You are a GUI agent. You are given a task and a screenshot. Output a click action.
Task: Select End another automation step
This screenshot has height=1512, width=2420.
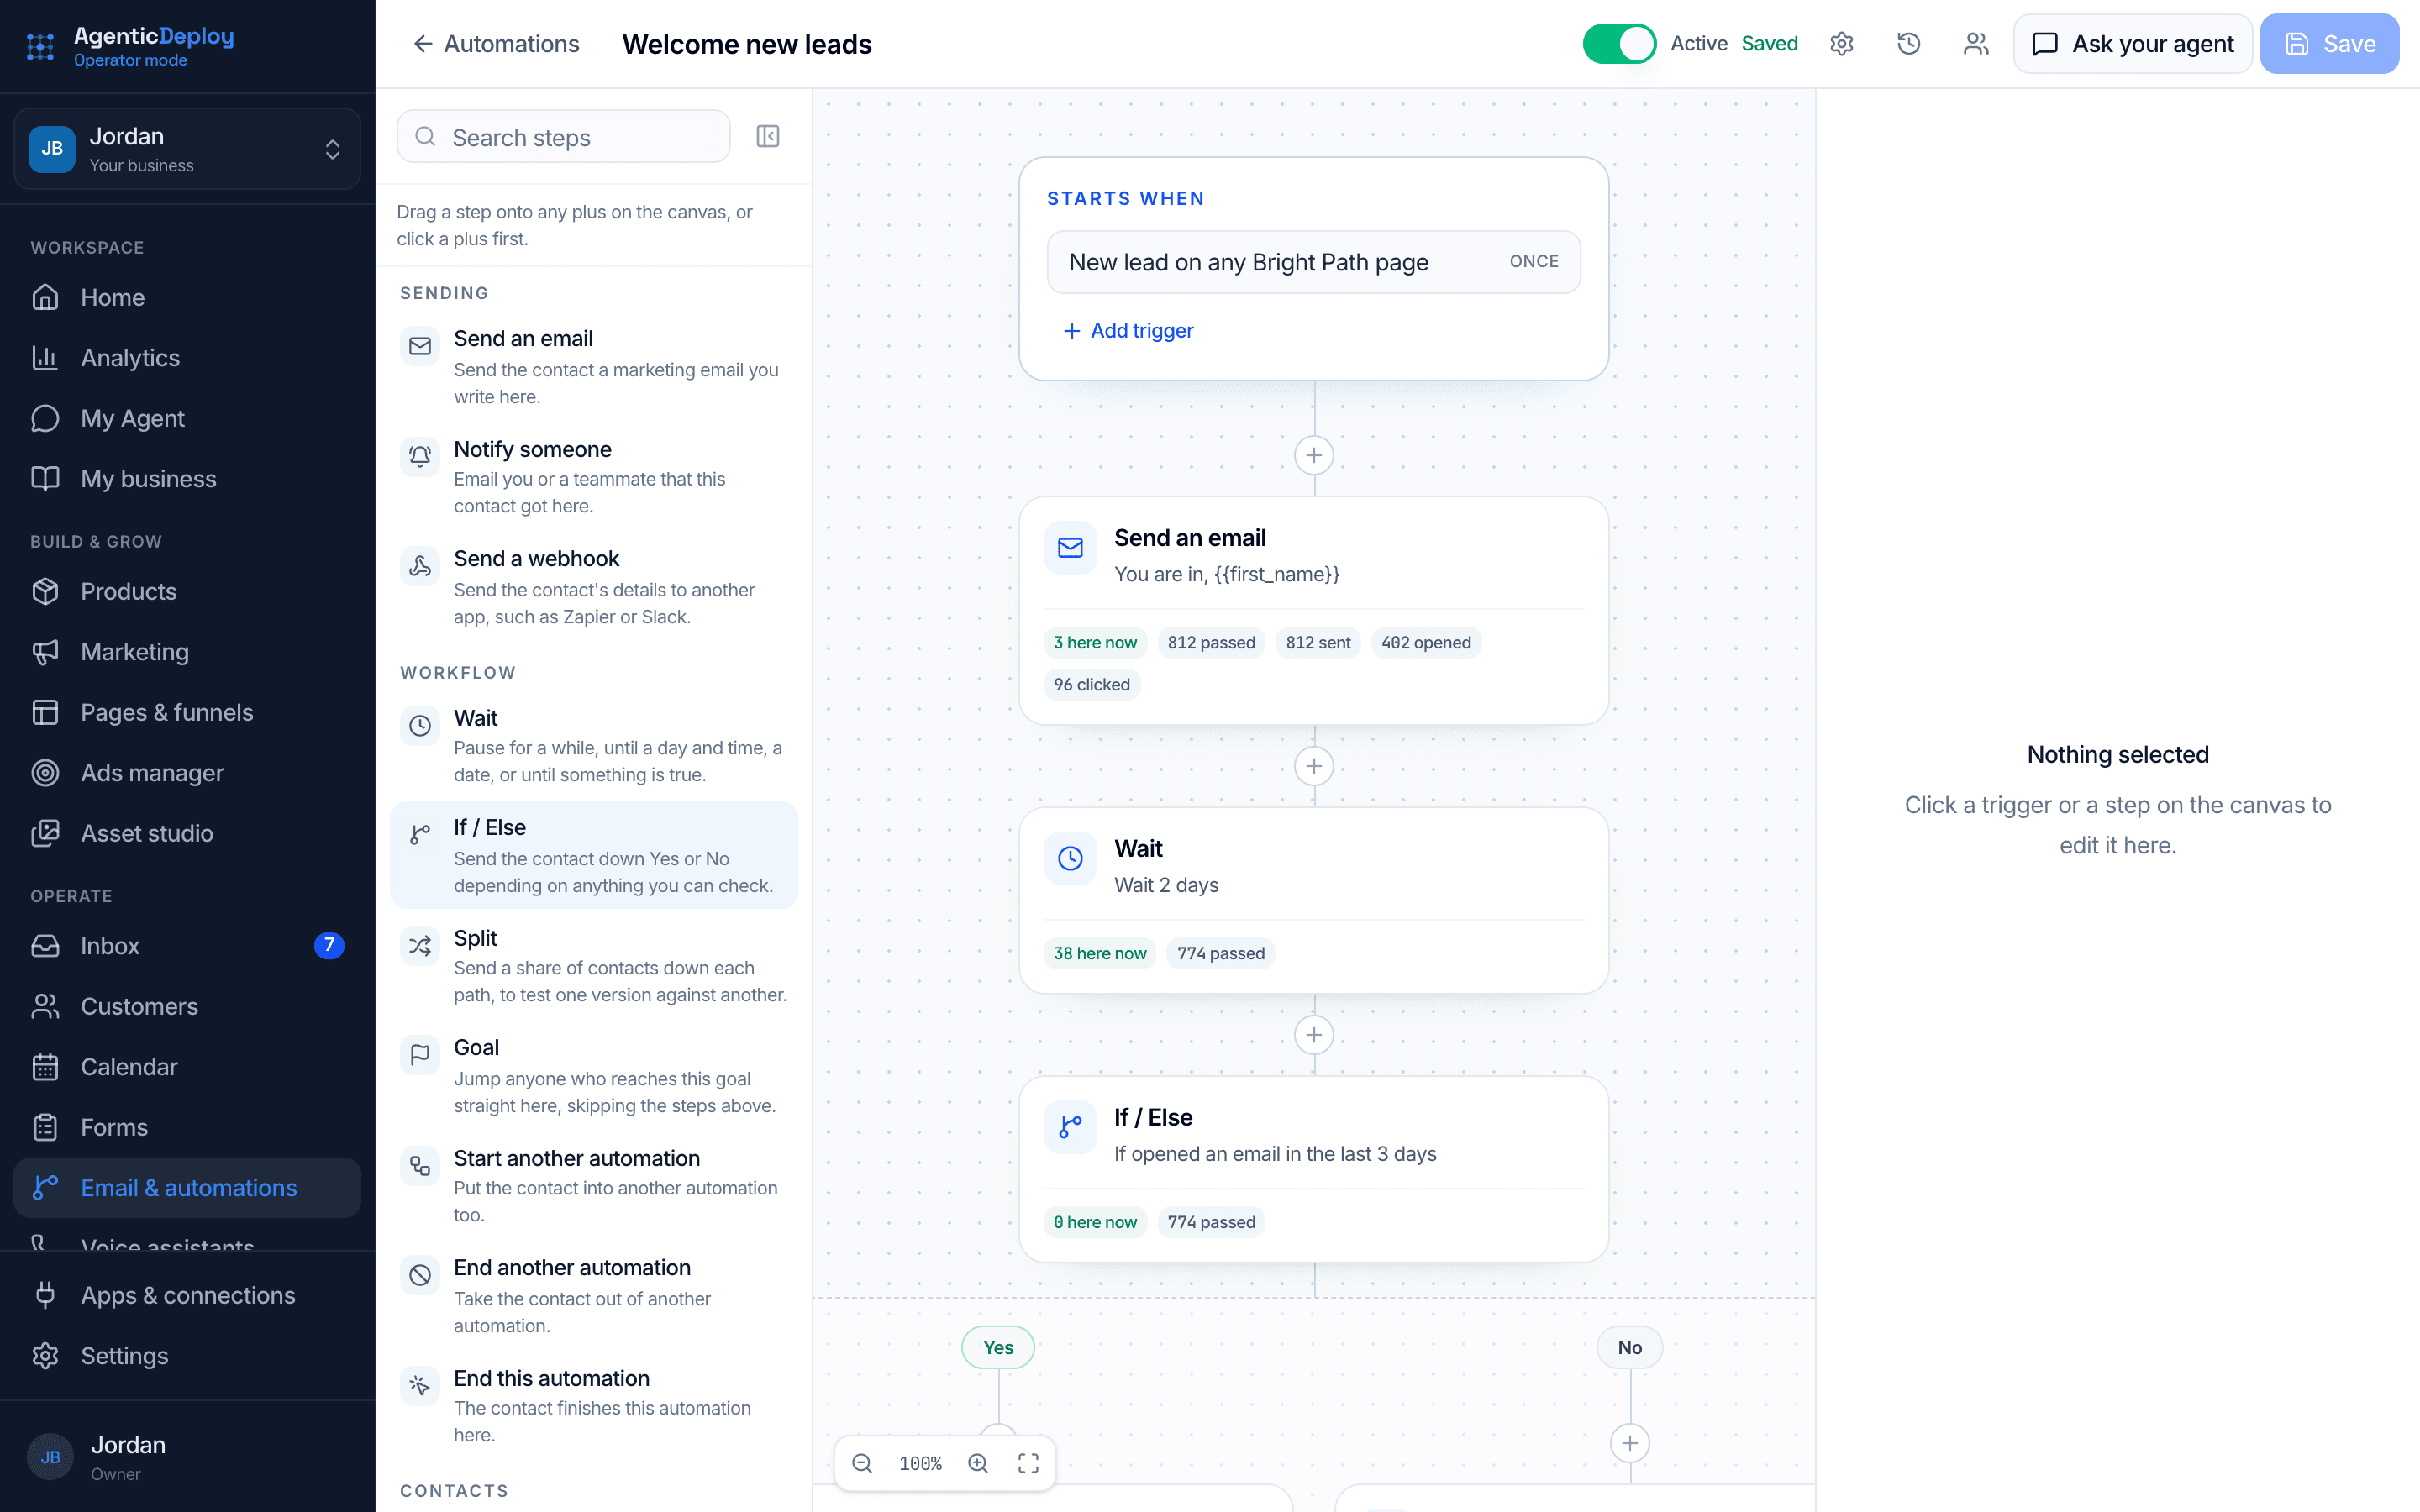point(594,1296)
